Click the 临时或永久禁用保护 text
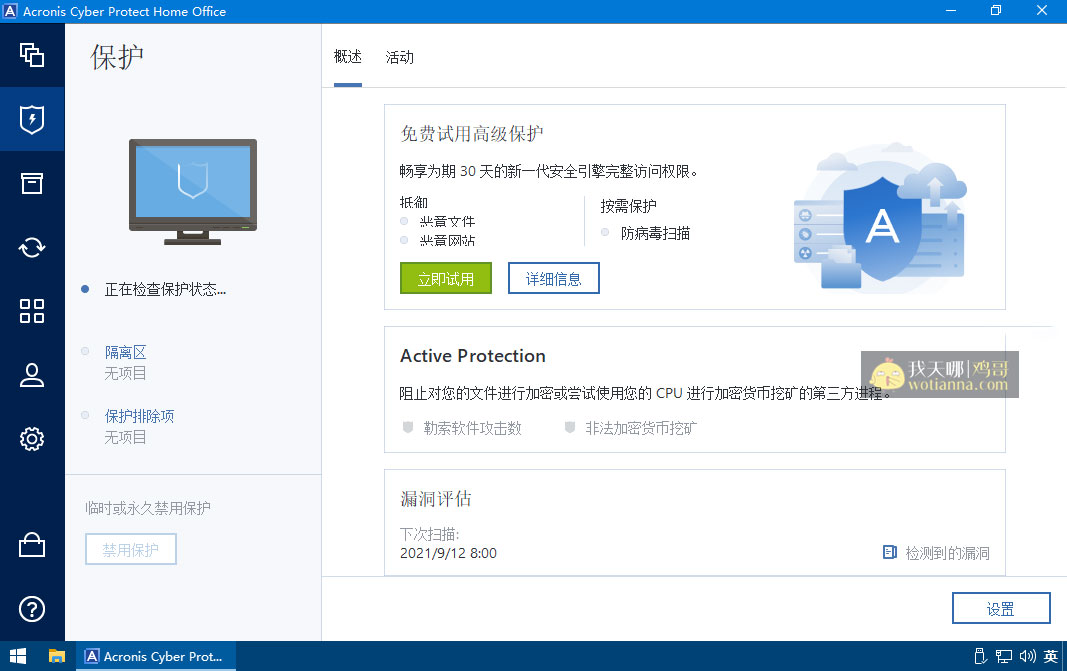The height and width of the screenshot is (671, 1067). click(x=148, y=508)
